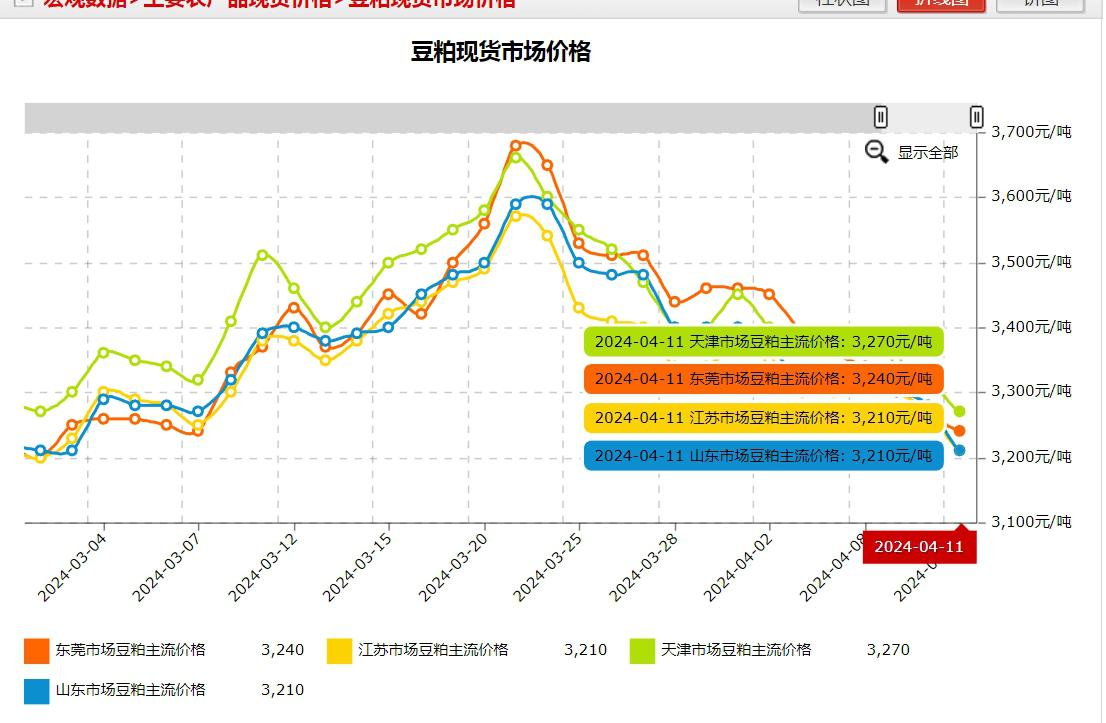This screenshot has height=723, width=1106.
Task: Click the 3,600元/吨 axis label
Action: 1031,196
